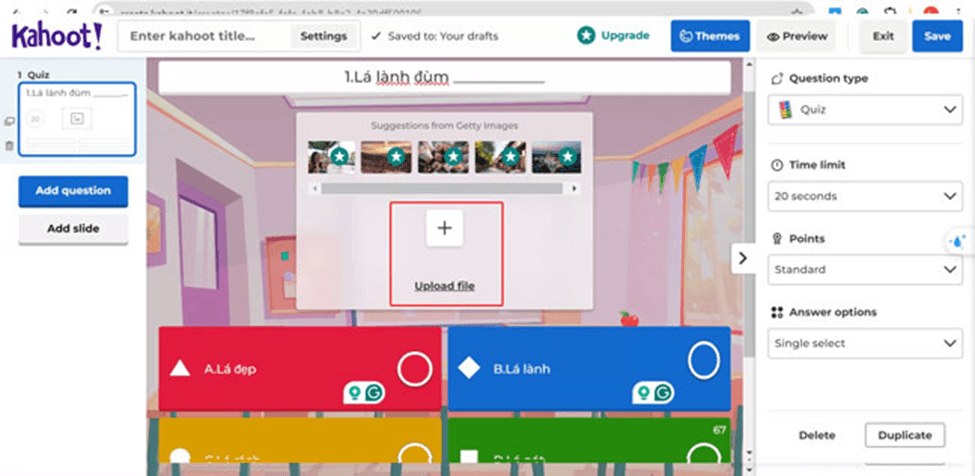Screen dimensions: 975x476
Task: Open the kahoot Settings button
Action: click(323, 36)
